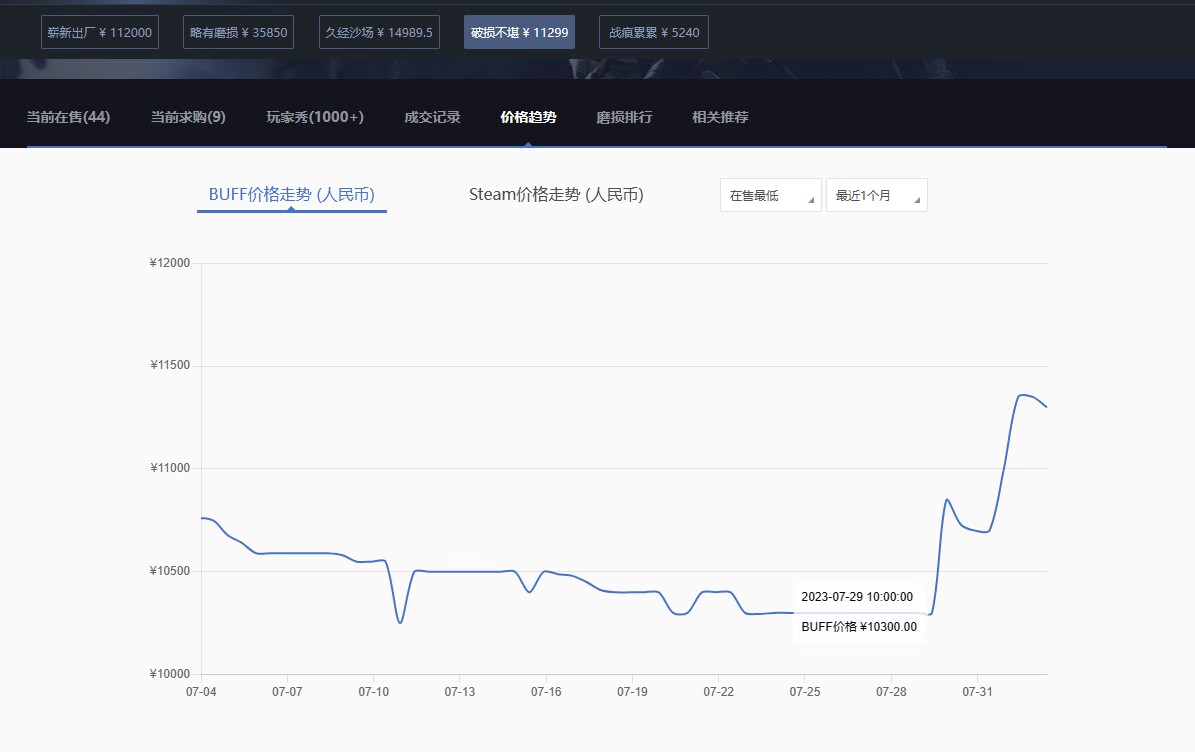Click the 07-13 date label

[x=460, y=692]
